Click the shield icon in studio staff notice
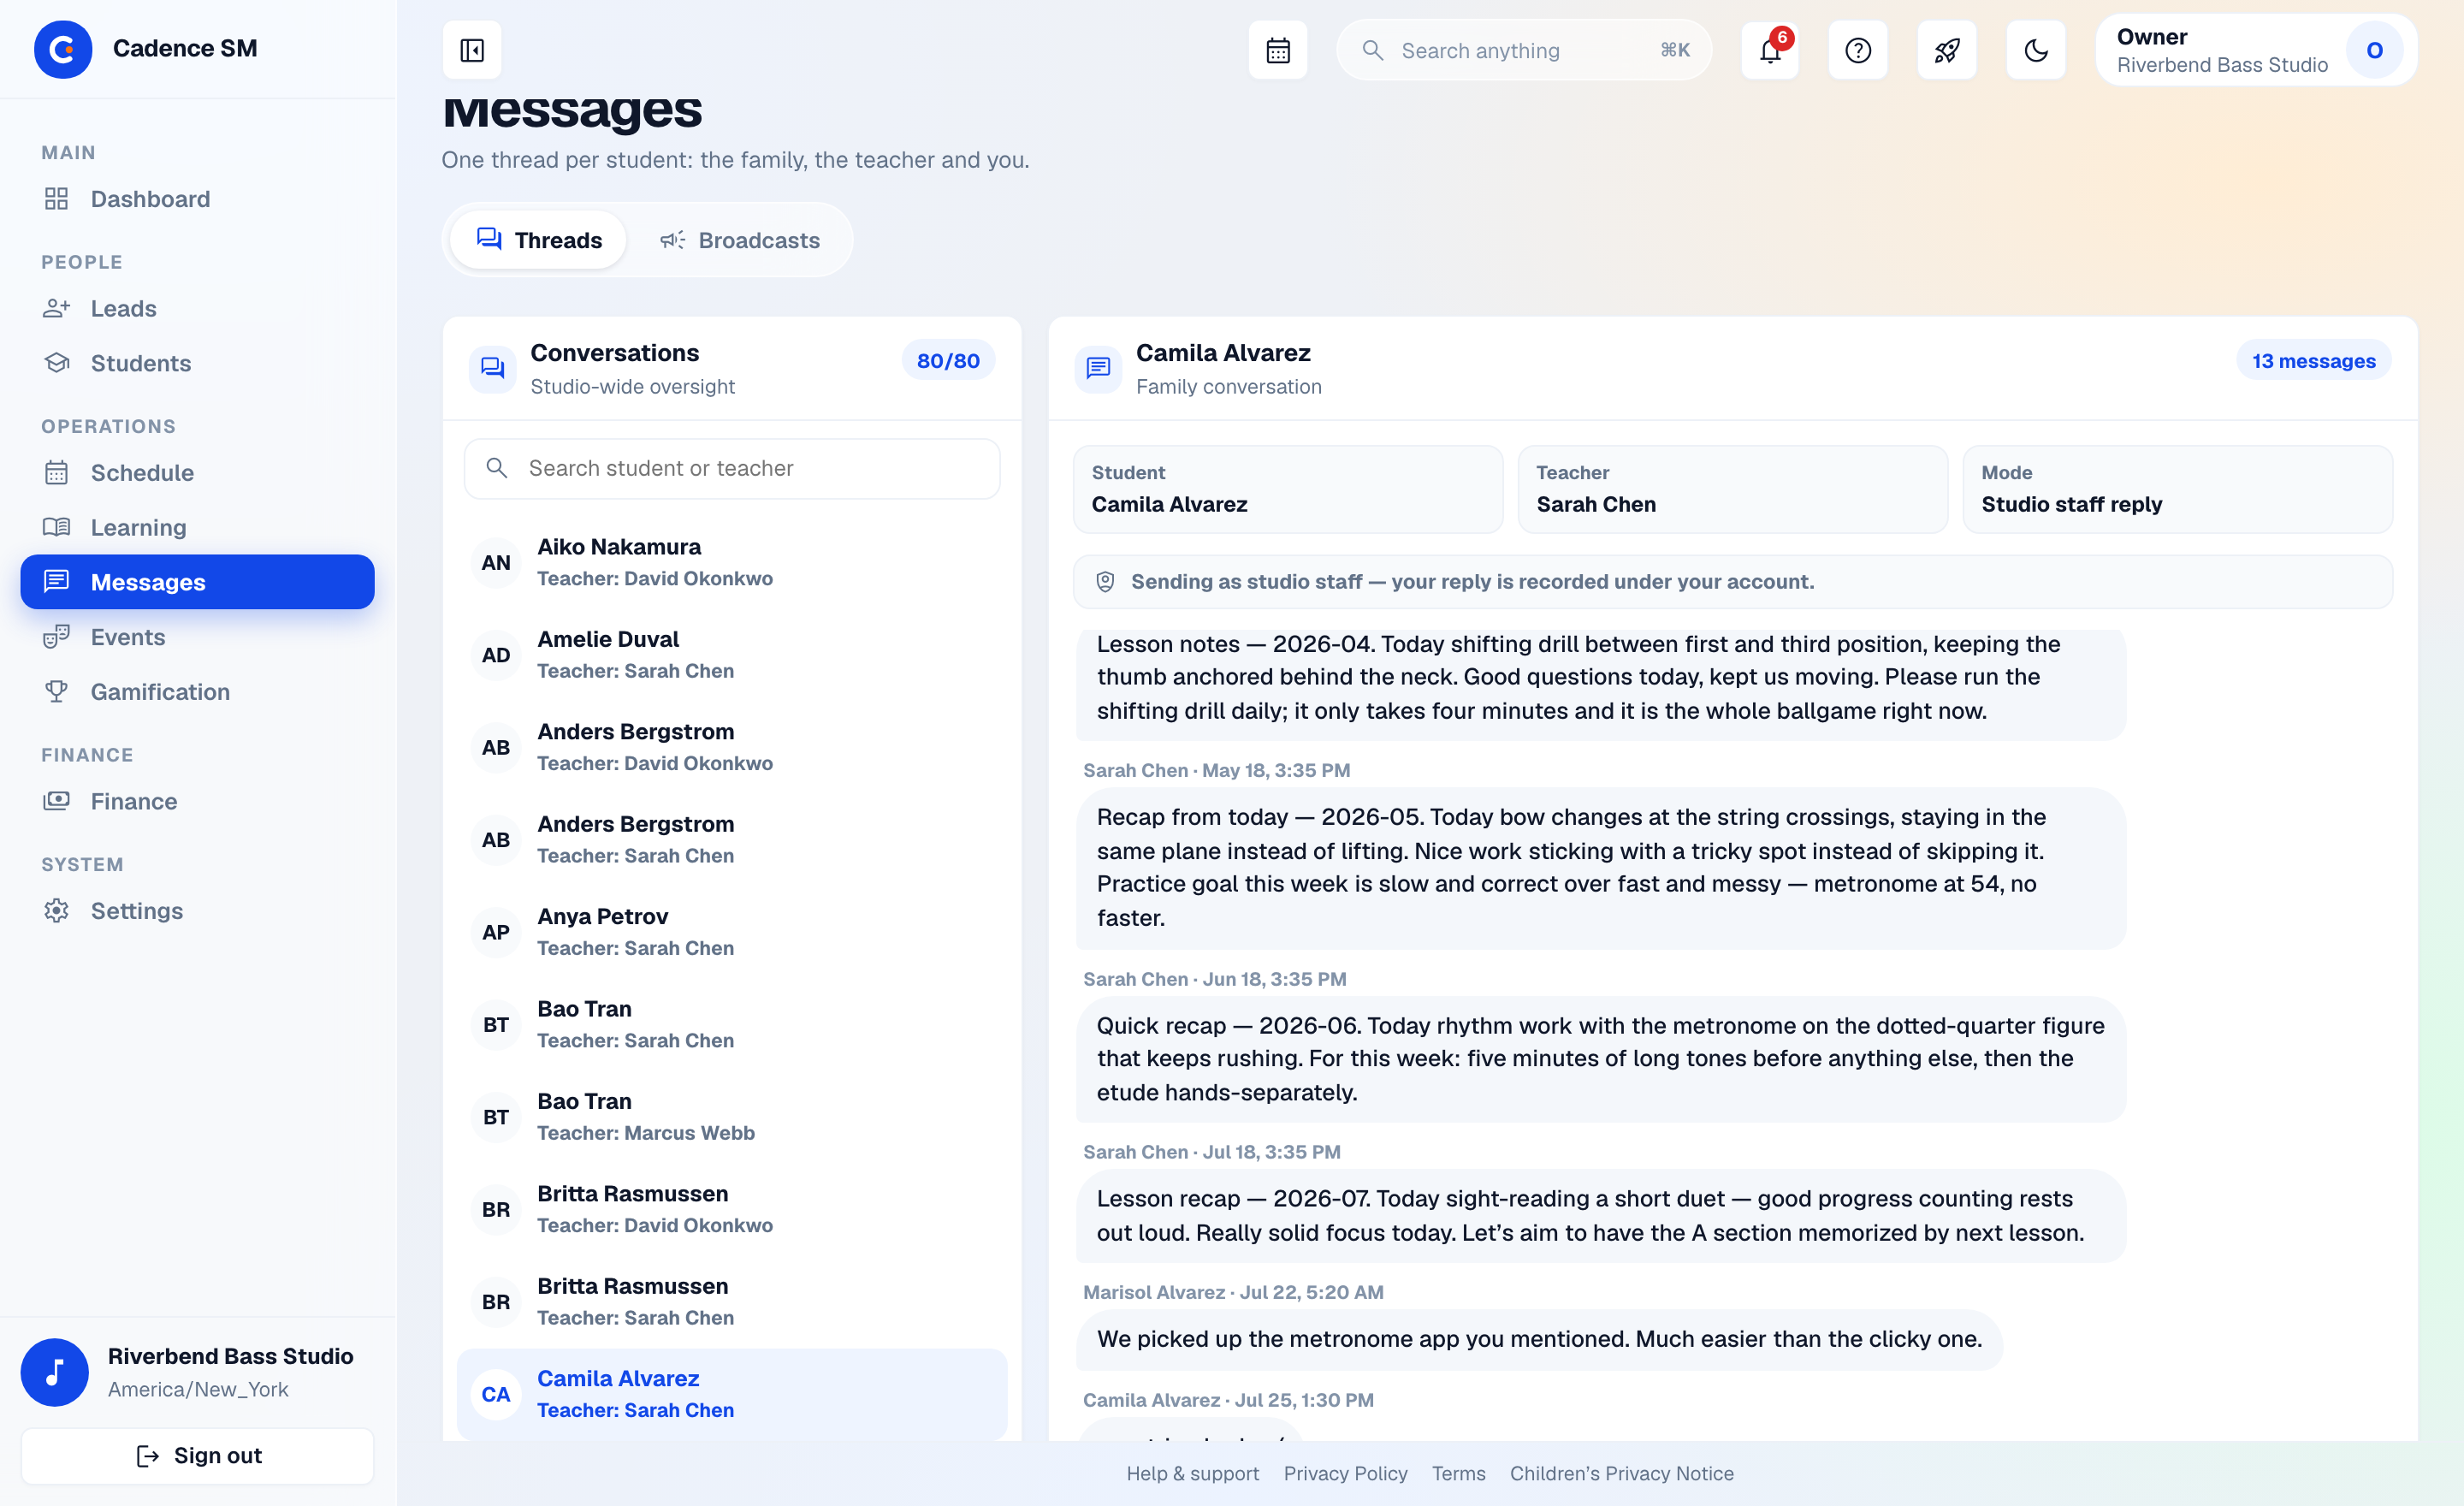The width and height of the screenshot is (2464, 1506). tap(1105, 582)
